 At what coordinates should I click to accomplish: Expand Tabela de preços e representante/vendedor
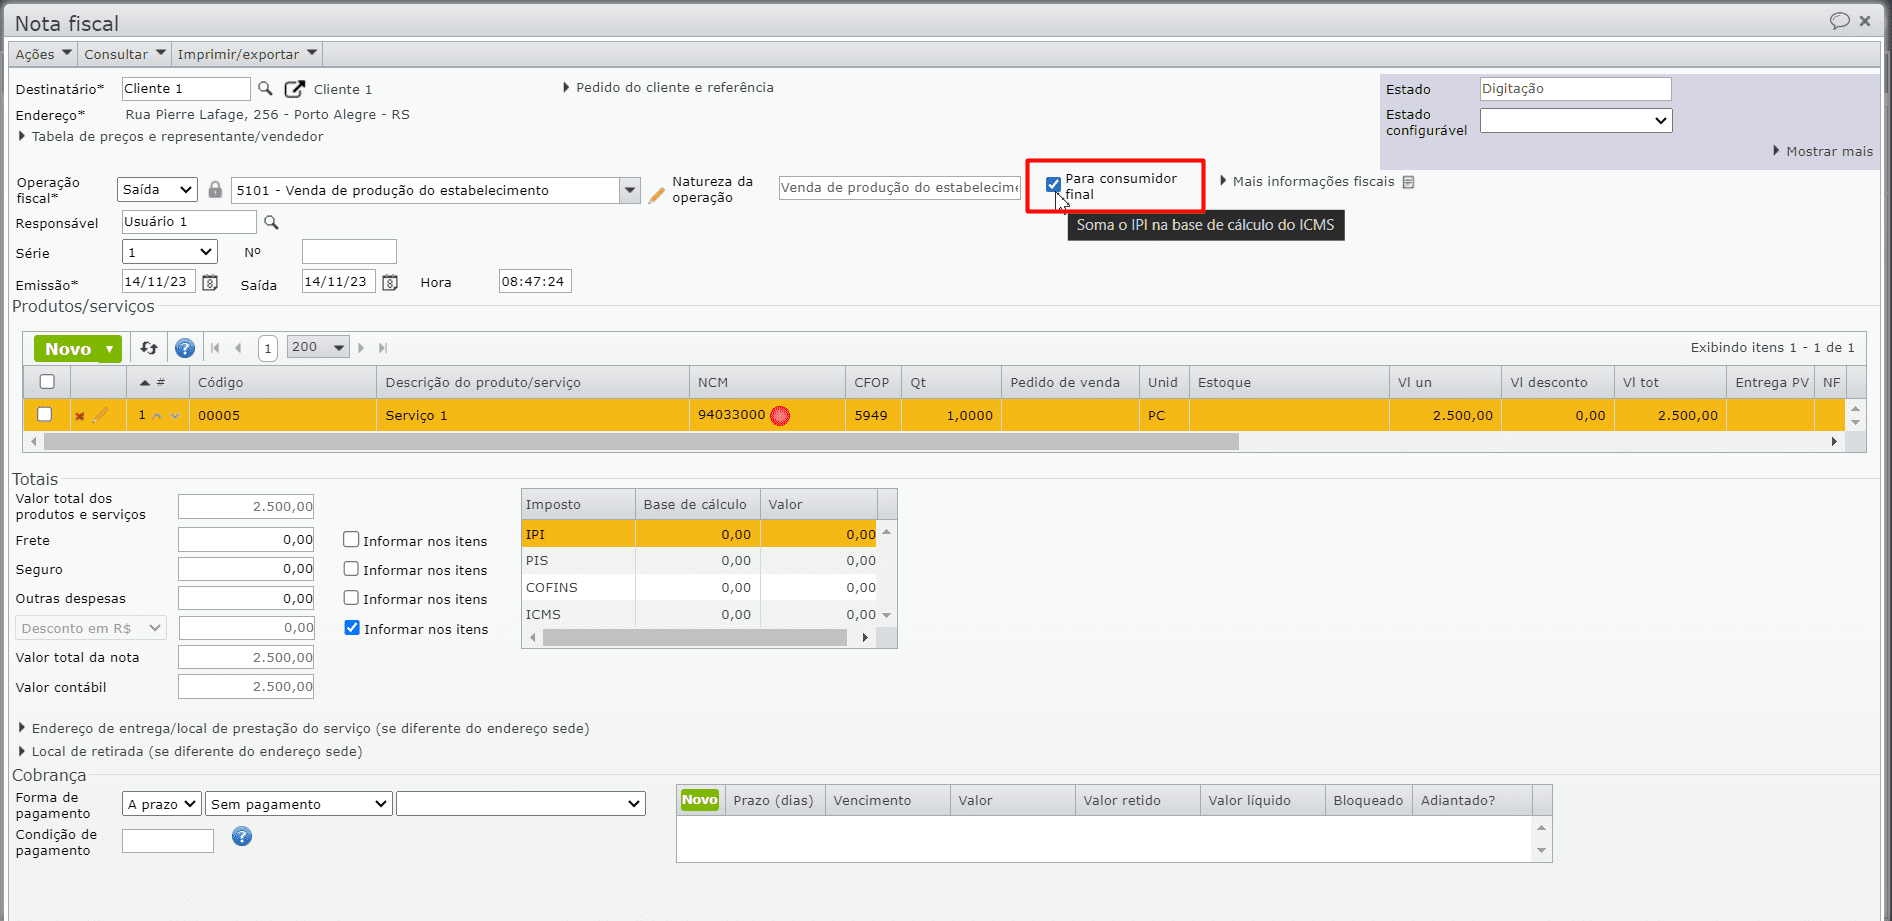pos(171,136)
